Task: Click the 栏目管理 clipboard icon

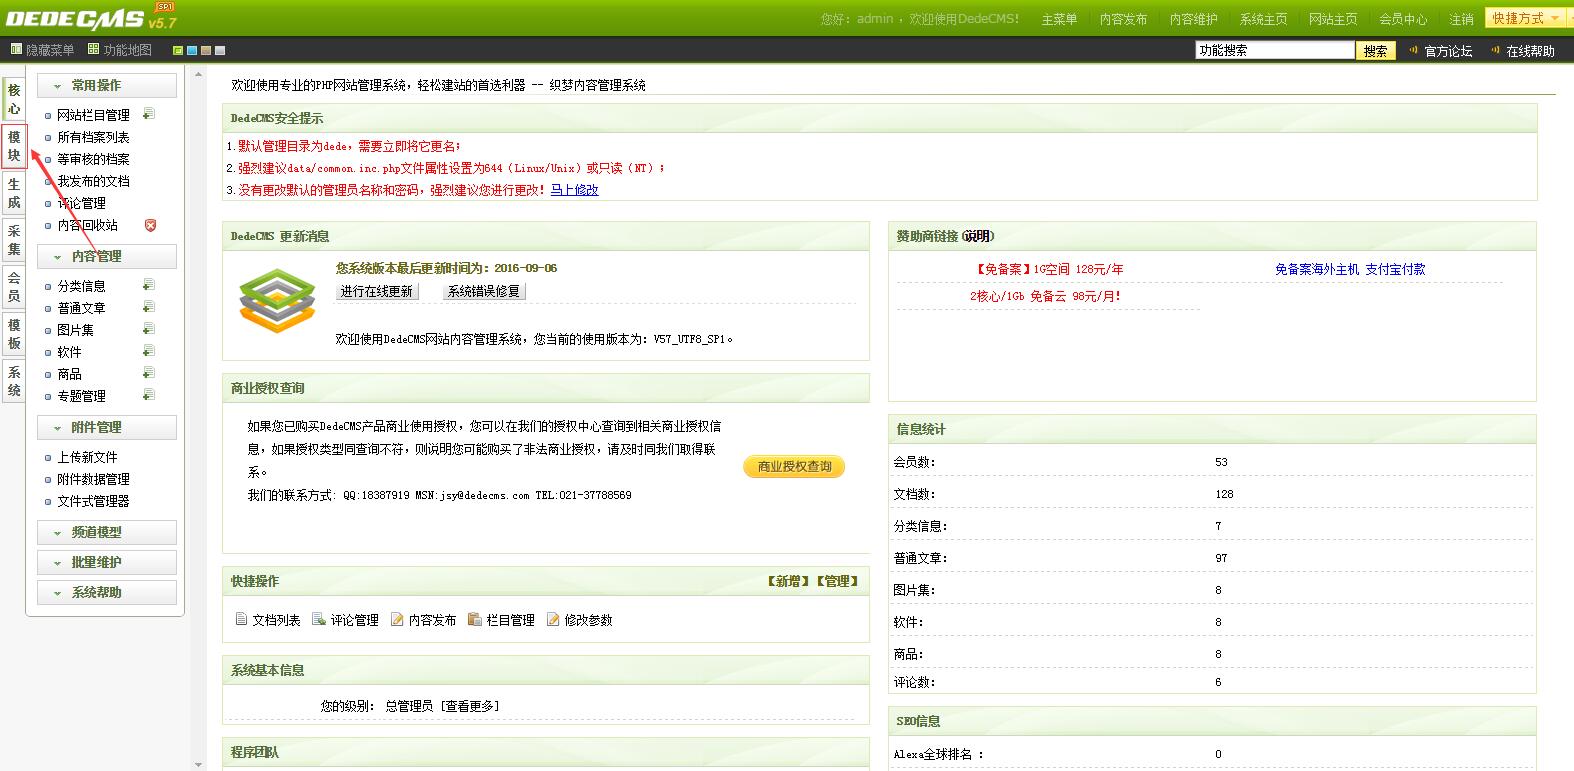Action: point(475,619)
